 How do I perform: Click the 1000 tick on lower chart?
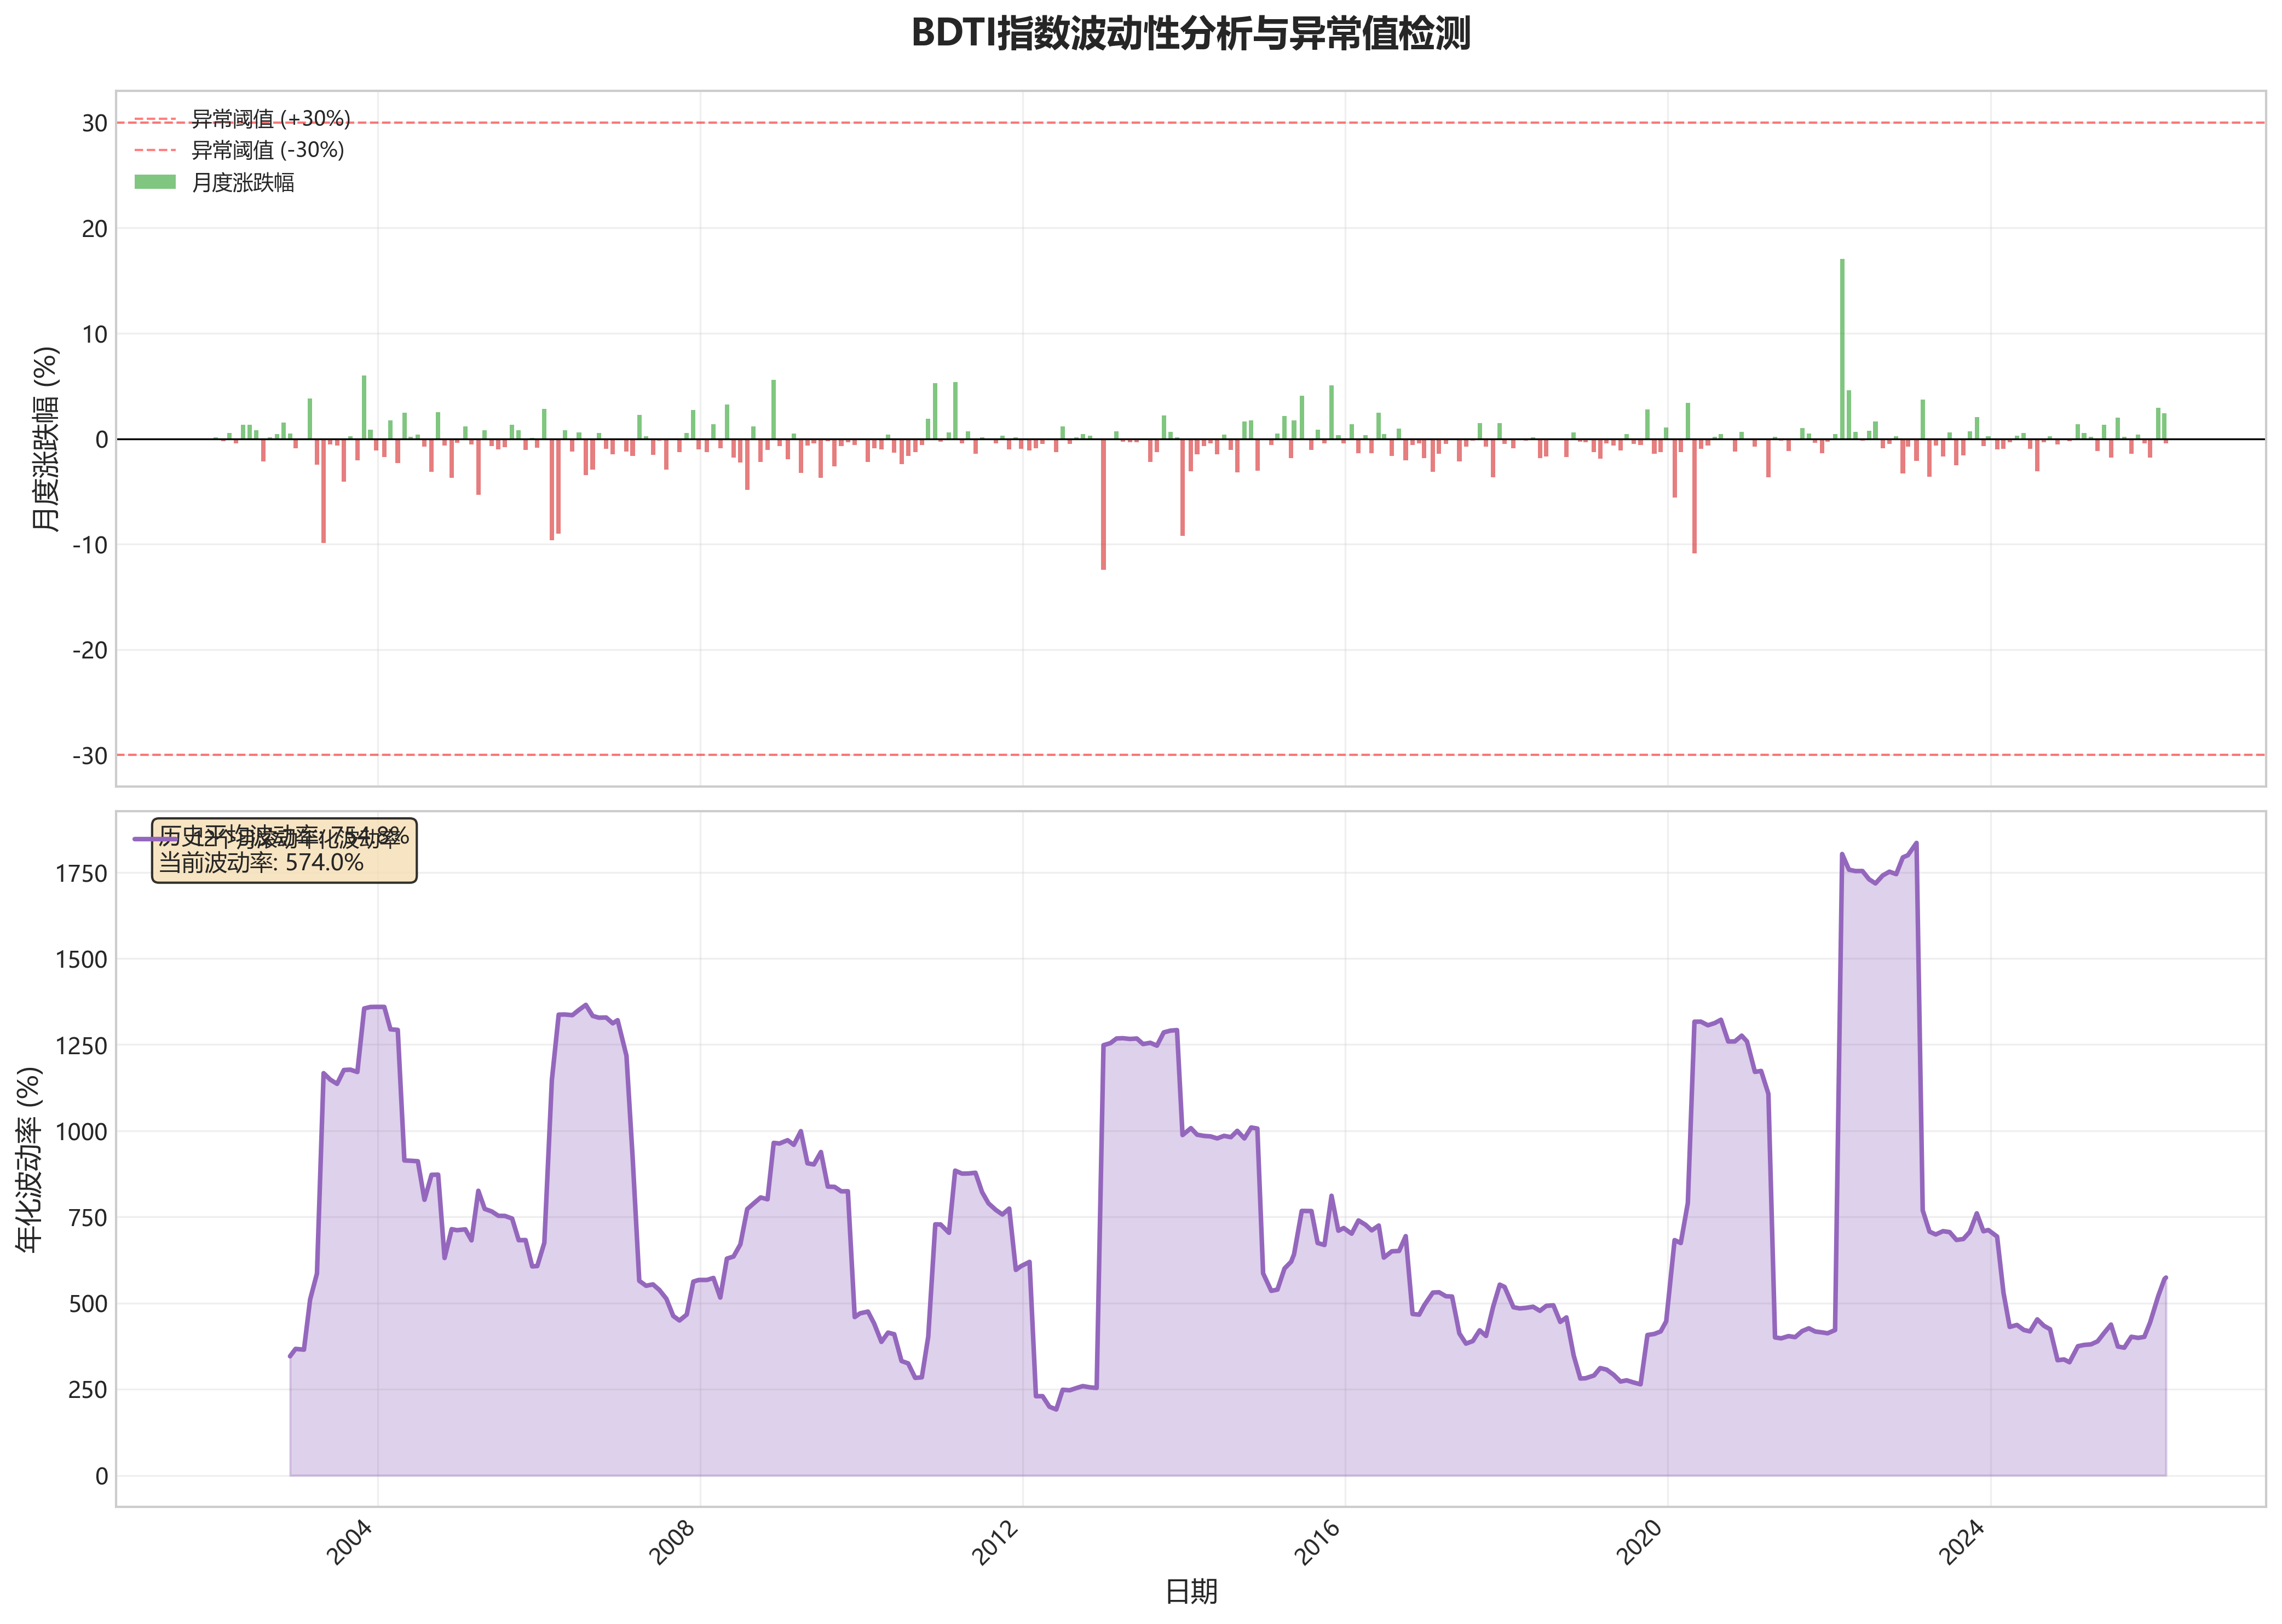point(81,1132)
